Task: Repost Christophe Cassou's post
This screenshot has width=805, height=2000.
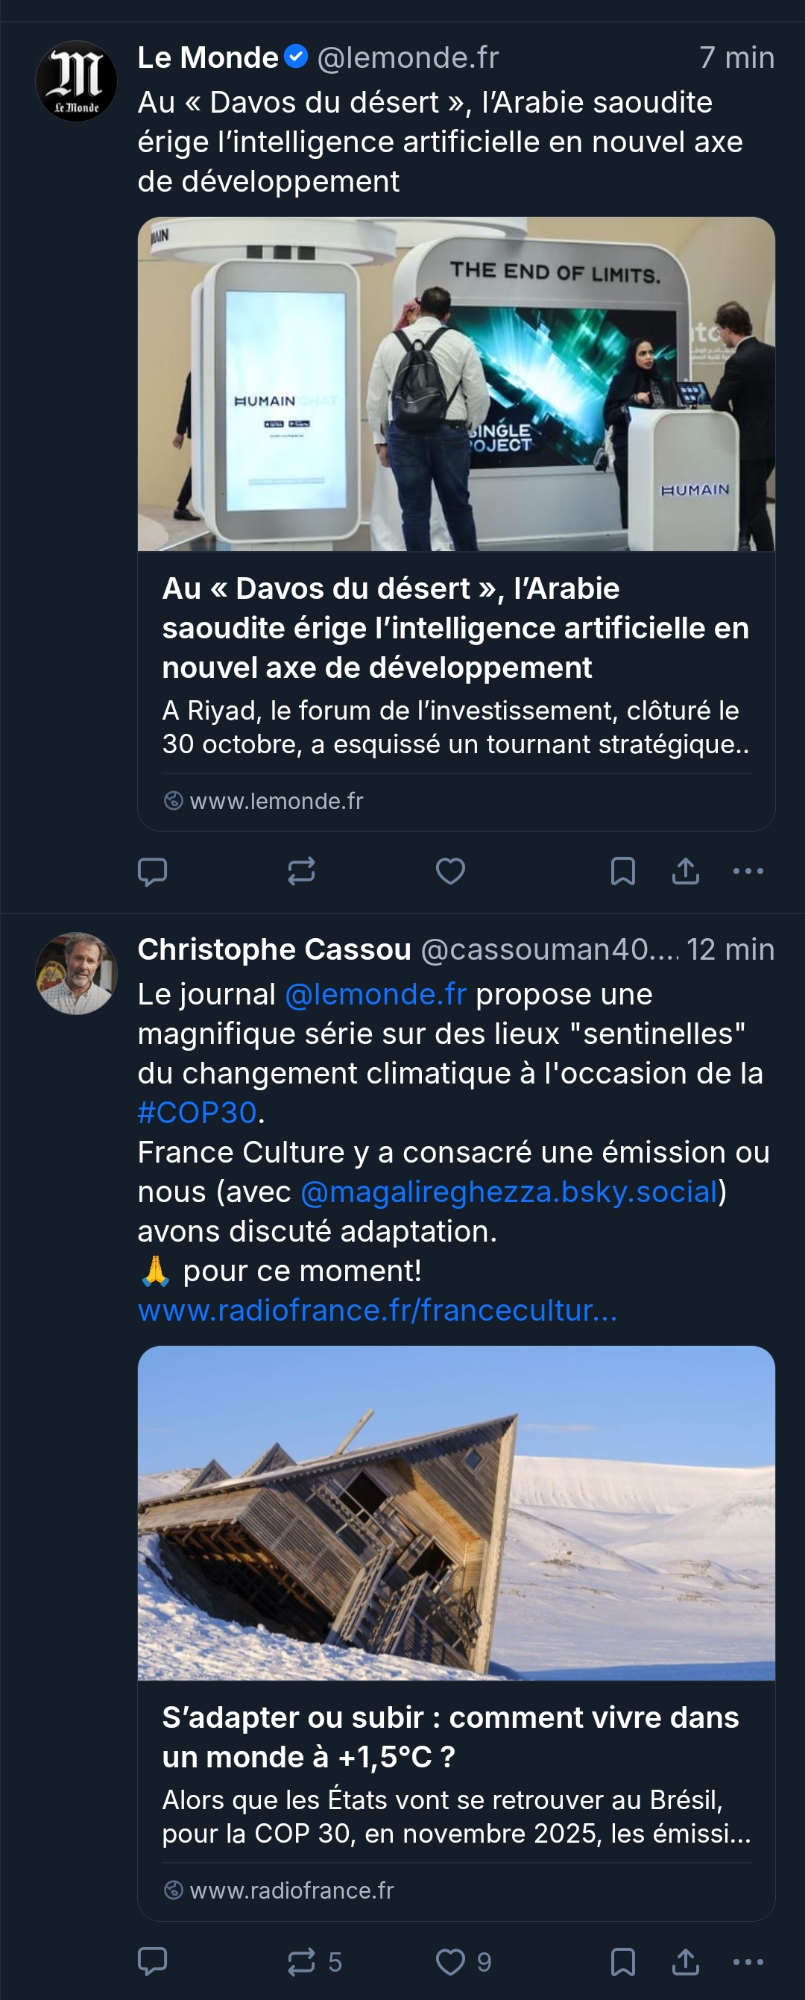Action: click(x=301, y=1962)
